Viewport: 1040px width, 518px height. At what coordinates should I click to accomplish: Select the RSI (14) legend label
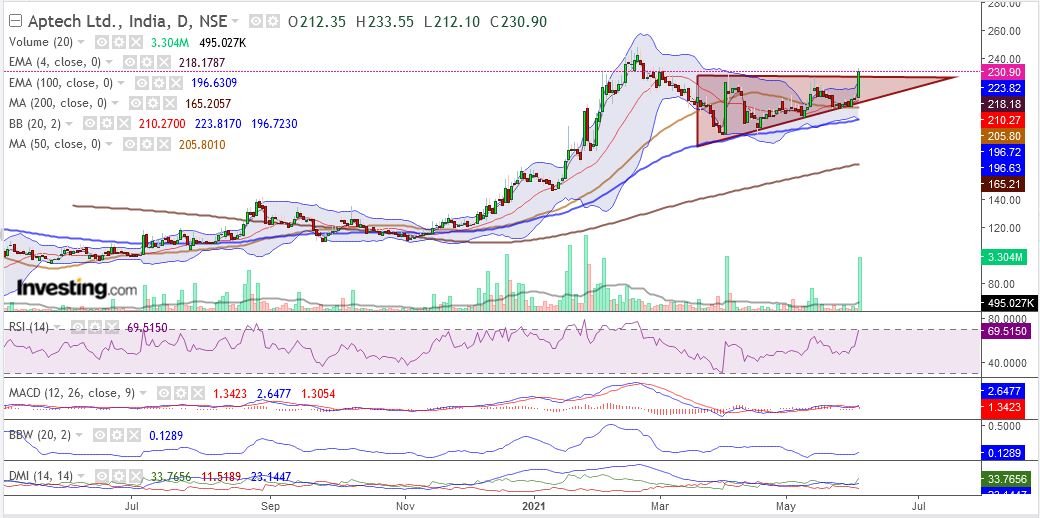click(x=29, y=327)
